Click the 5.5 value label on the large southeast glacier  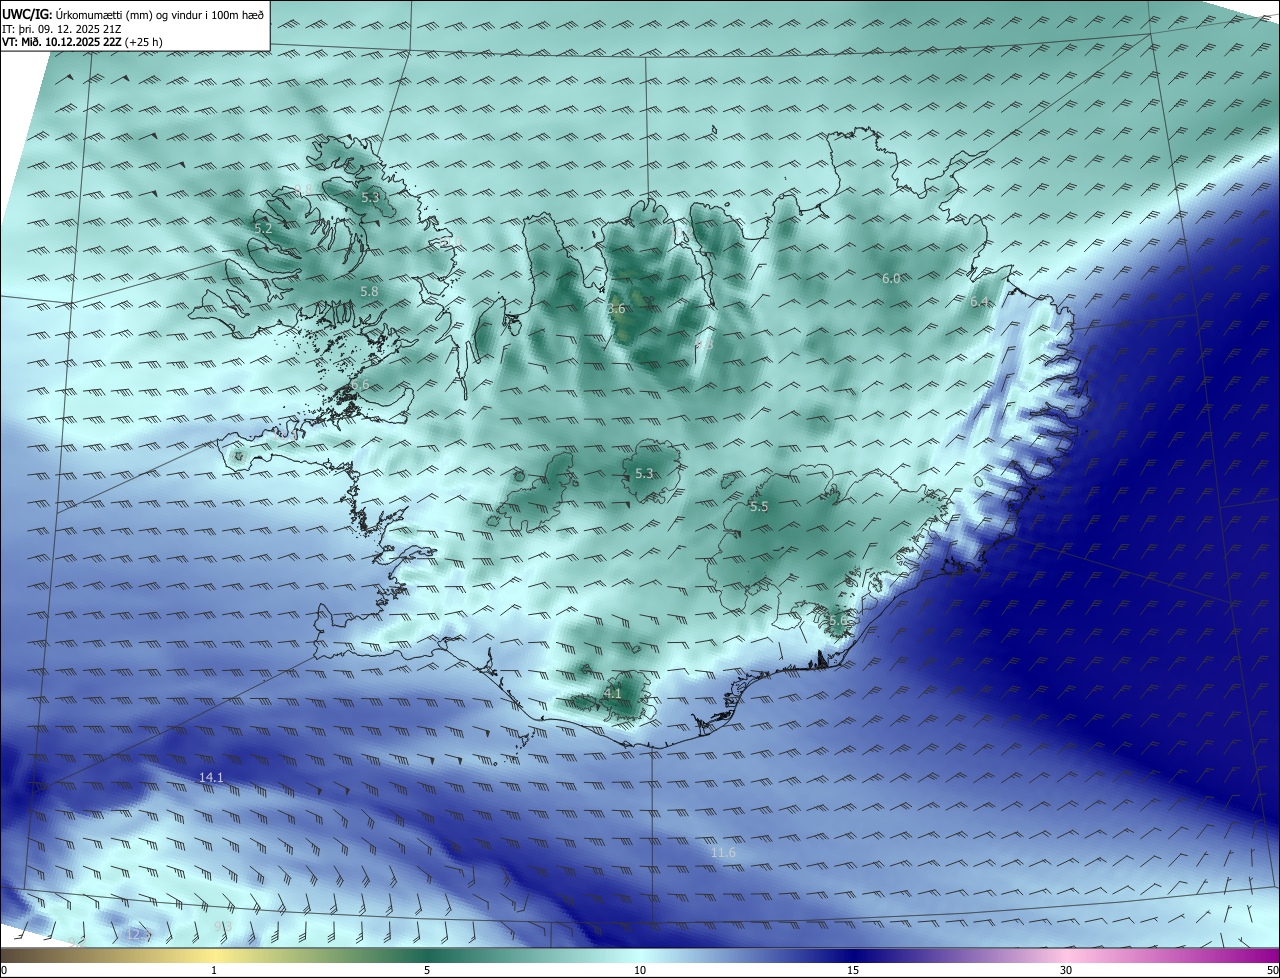759,507
